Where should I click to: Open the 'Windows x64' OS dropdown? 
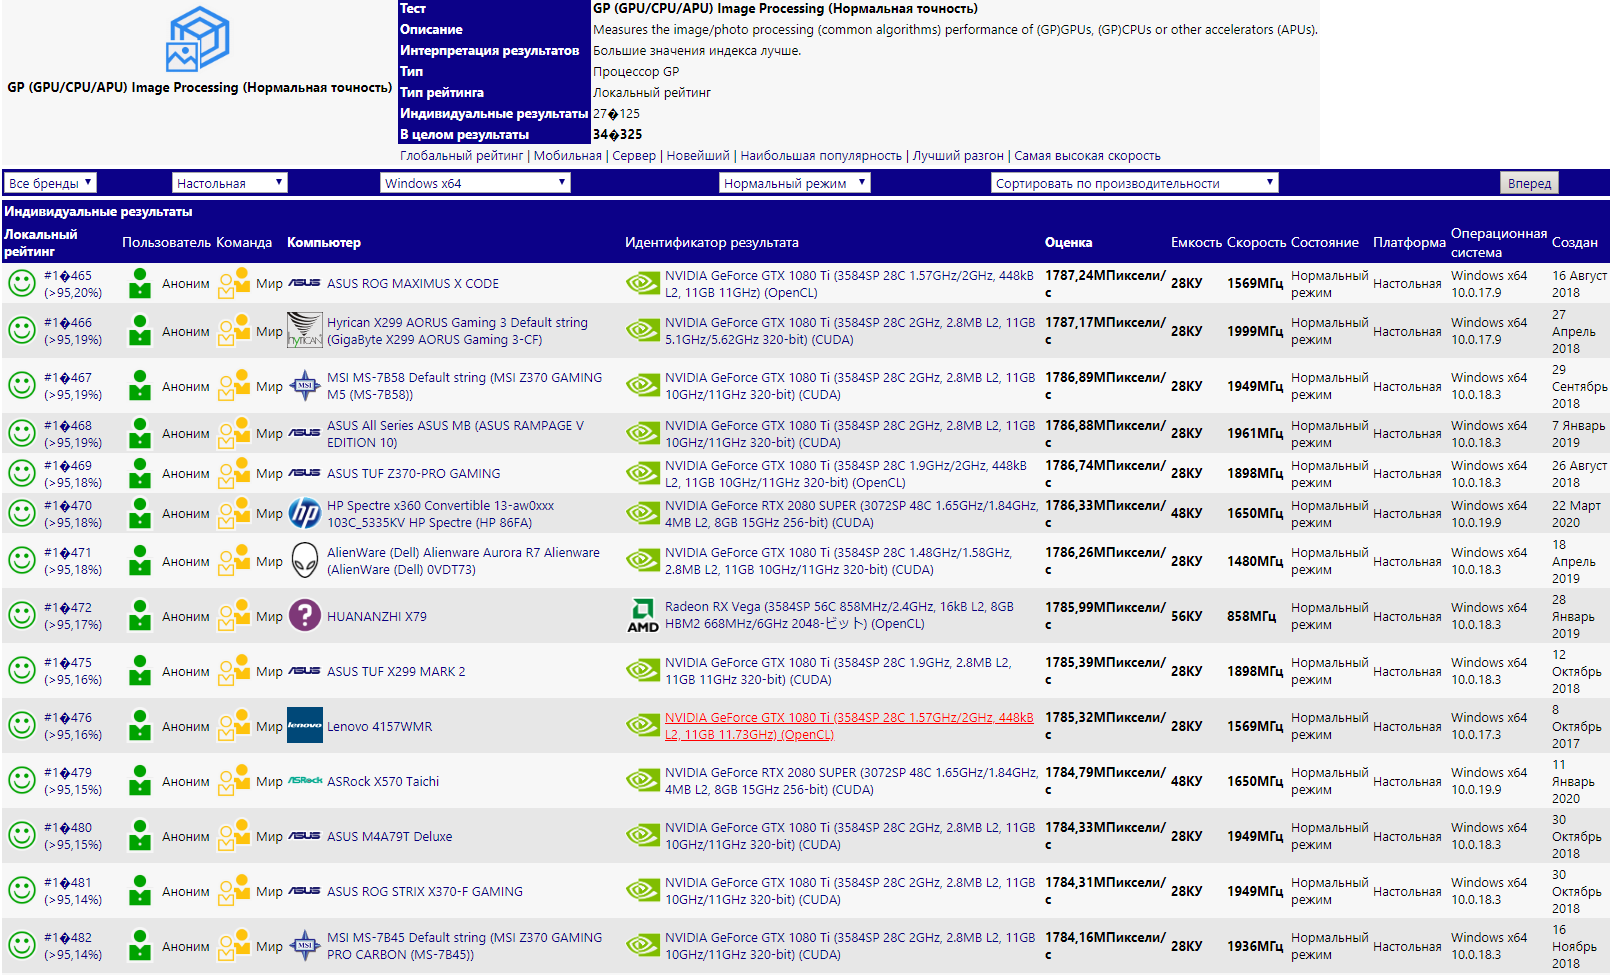point(475,183)
